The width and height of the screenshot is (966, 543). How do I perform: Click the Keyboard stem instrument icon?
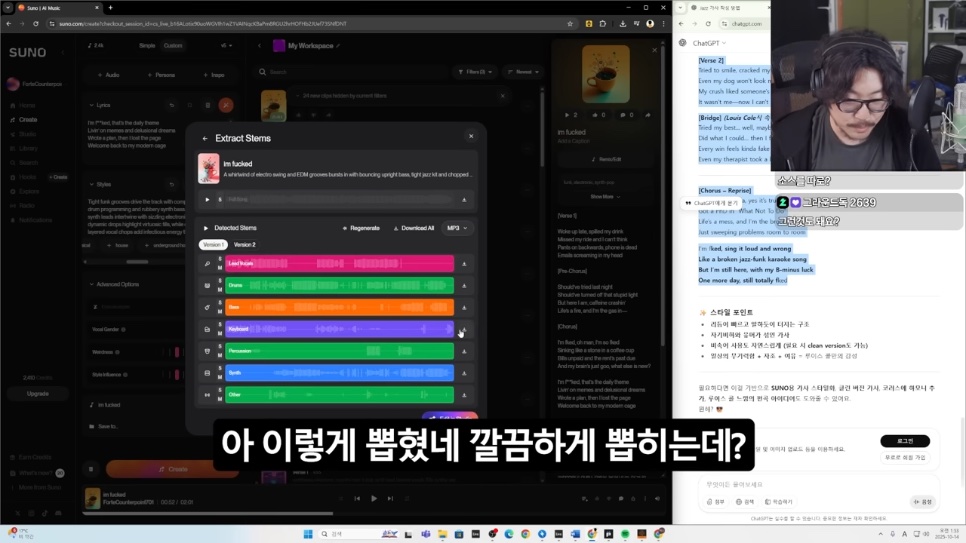pos(207,329)
